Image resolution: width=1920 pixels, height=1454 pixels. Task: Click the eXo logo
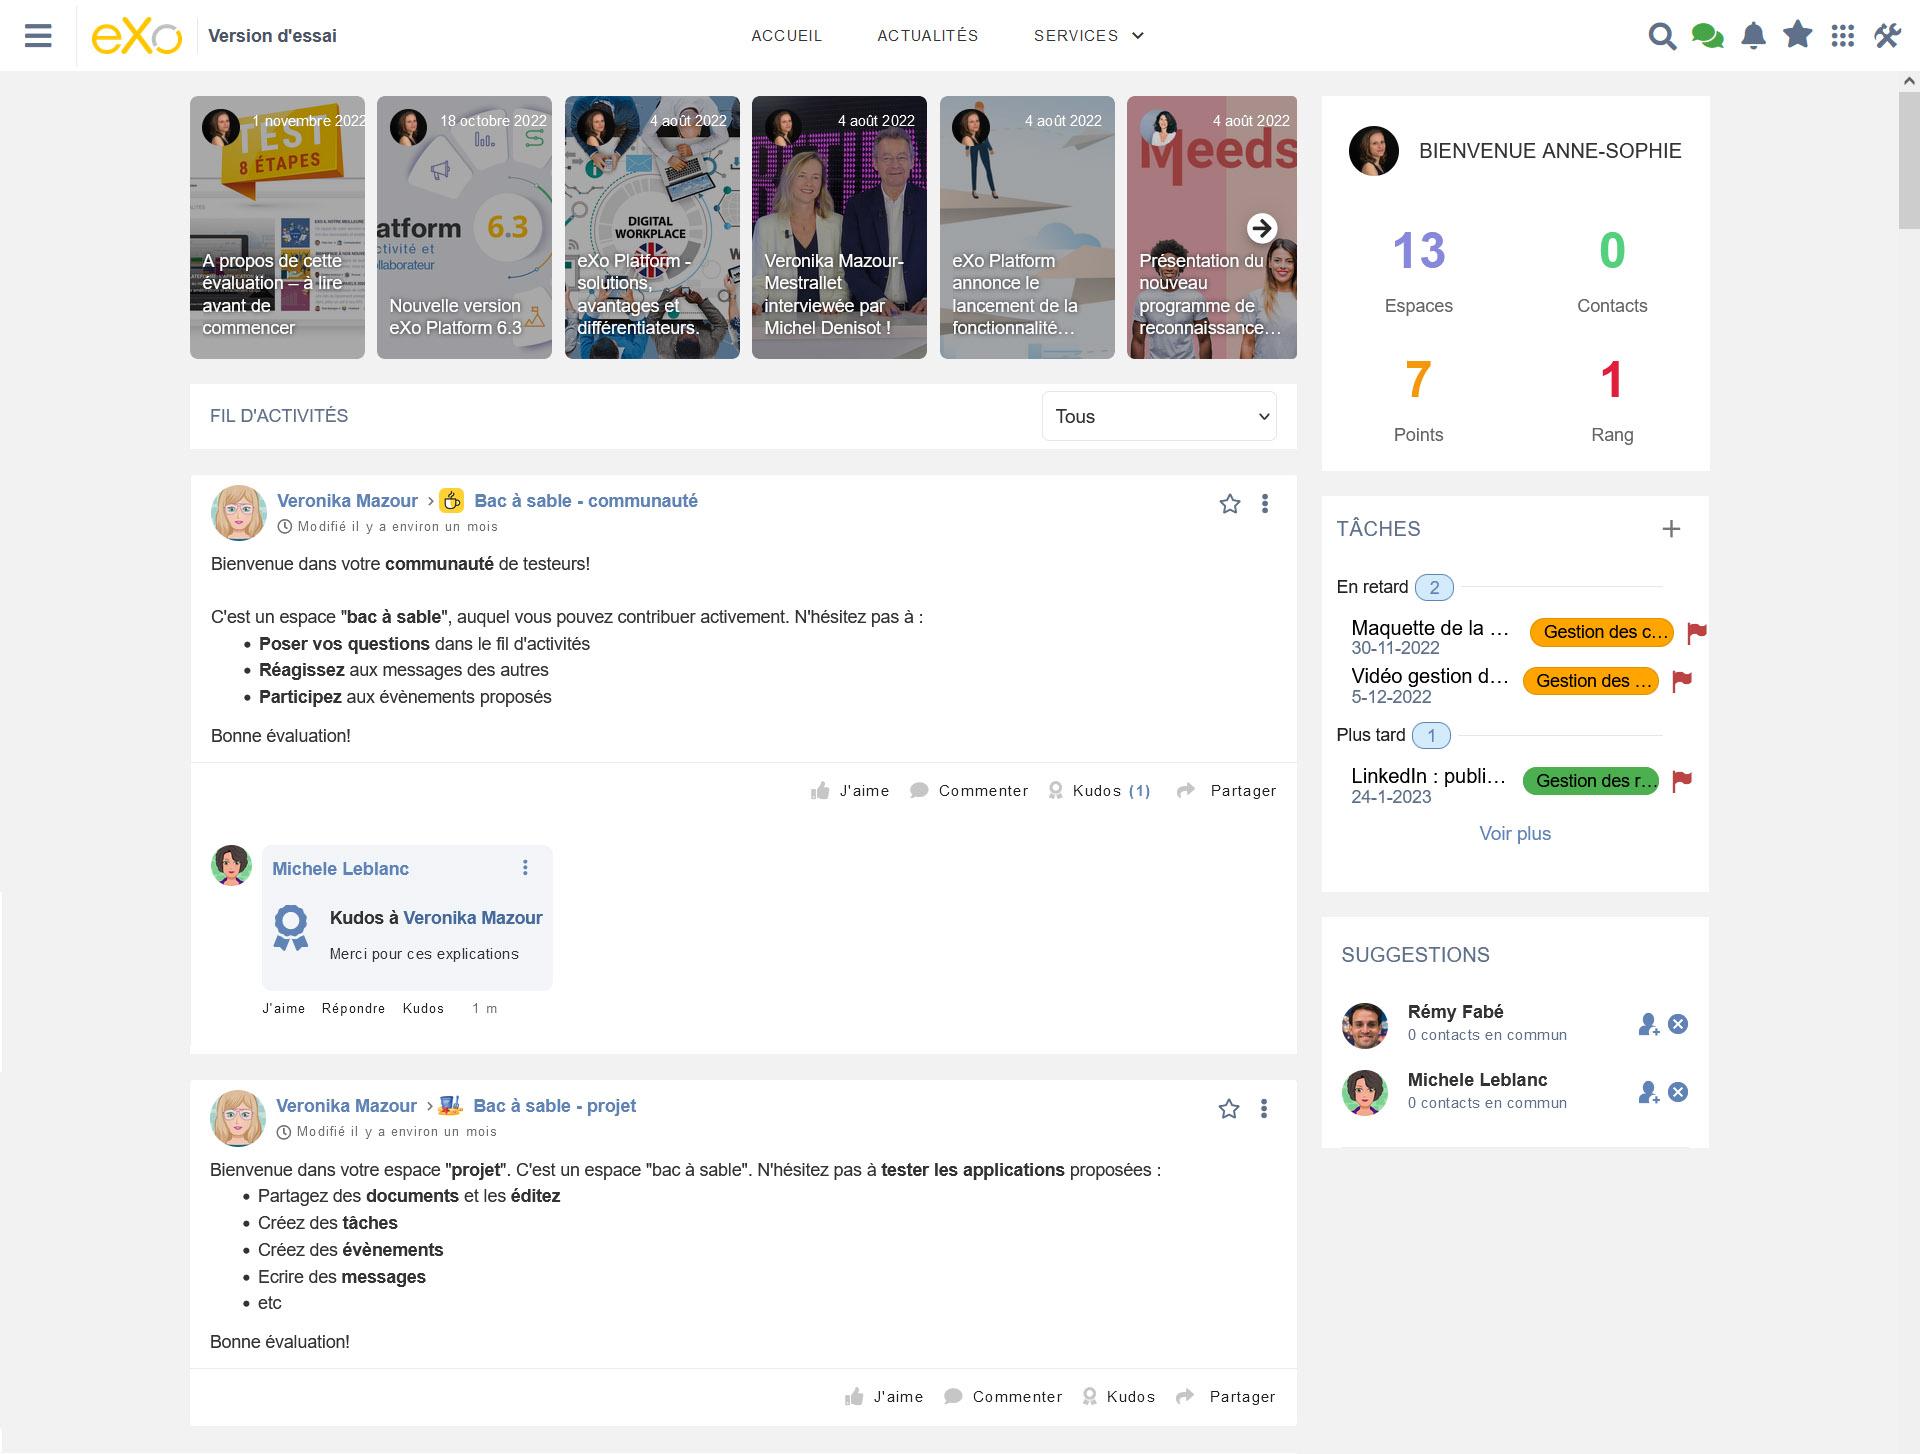(137, 36)
